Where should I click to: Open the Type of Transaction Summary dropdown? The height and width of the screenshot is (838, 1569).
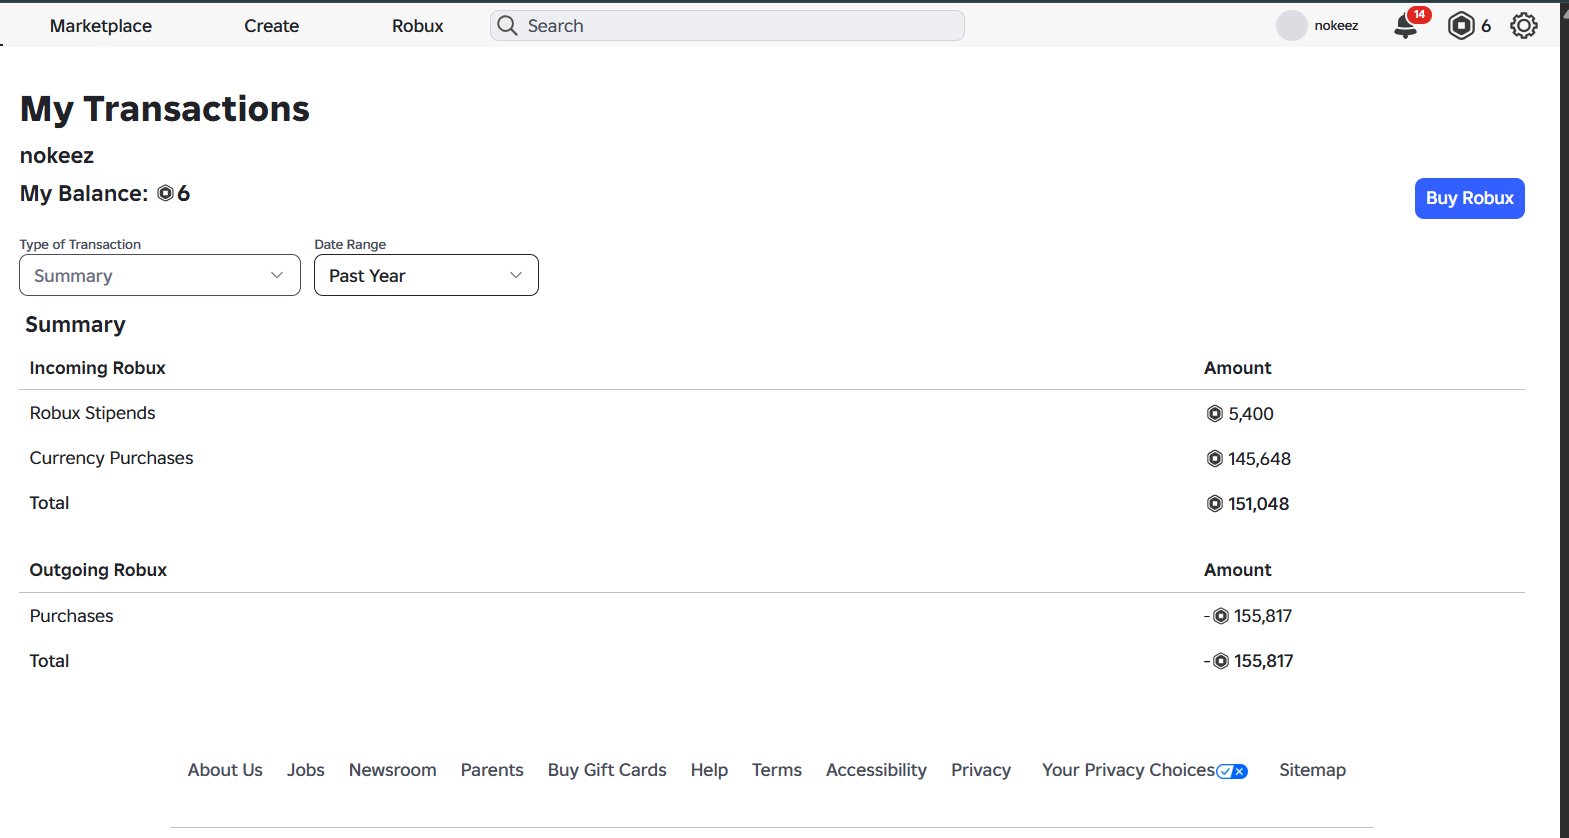pos(160,275)
